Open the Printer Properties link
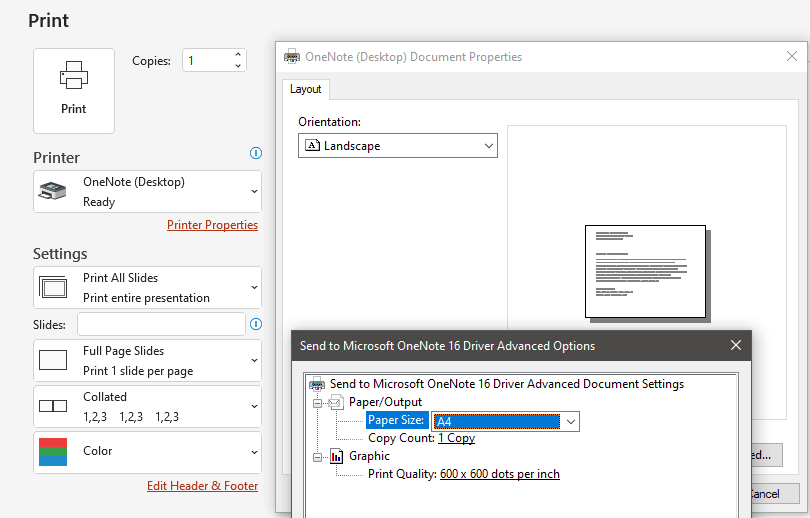This screenshot has height=518, width=810. (x=212, y=225)
